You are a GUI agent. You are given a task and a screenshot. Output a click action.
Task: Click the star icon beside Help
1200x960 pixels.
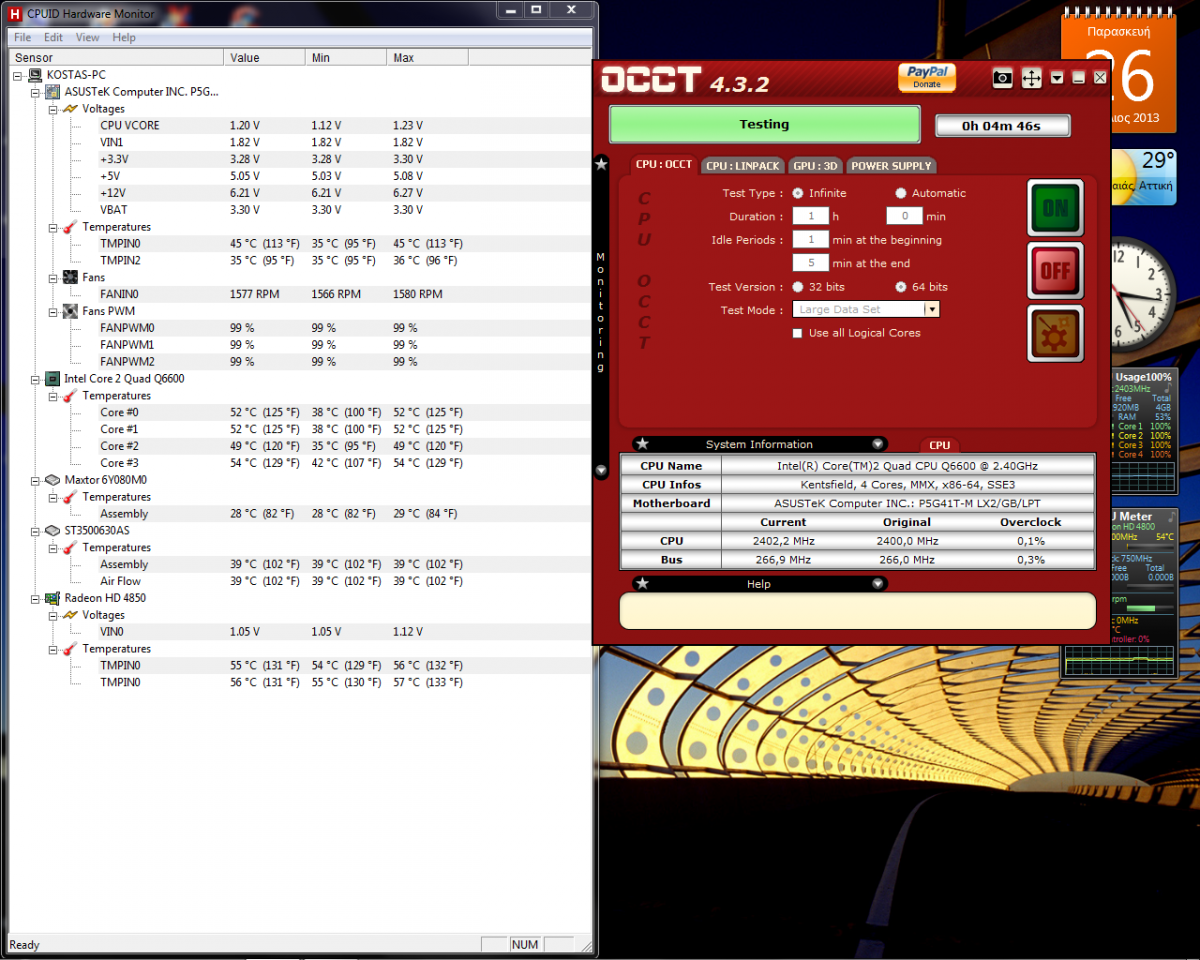[643, 584]
